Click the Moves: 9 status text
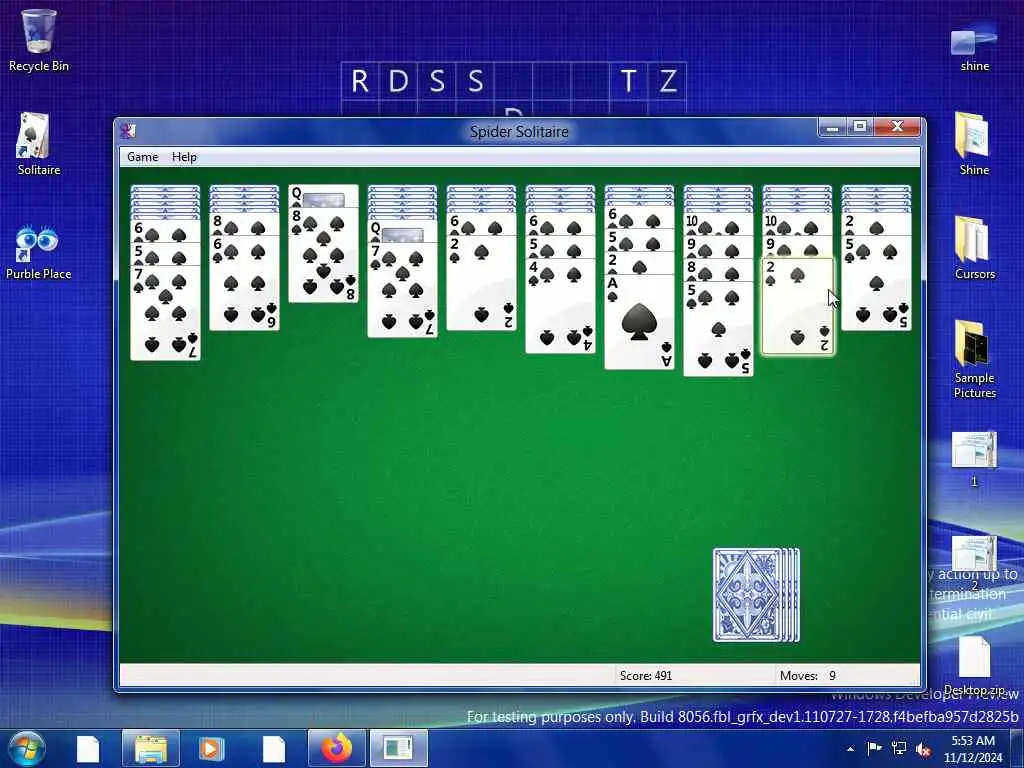 coord(808,676)
